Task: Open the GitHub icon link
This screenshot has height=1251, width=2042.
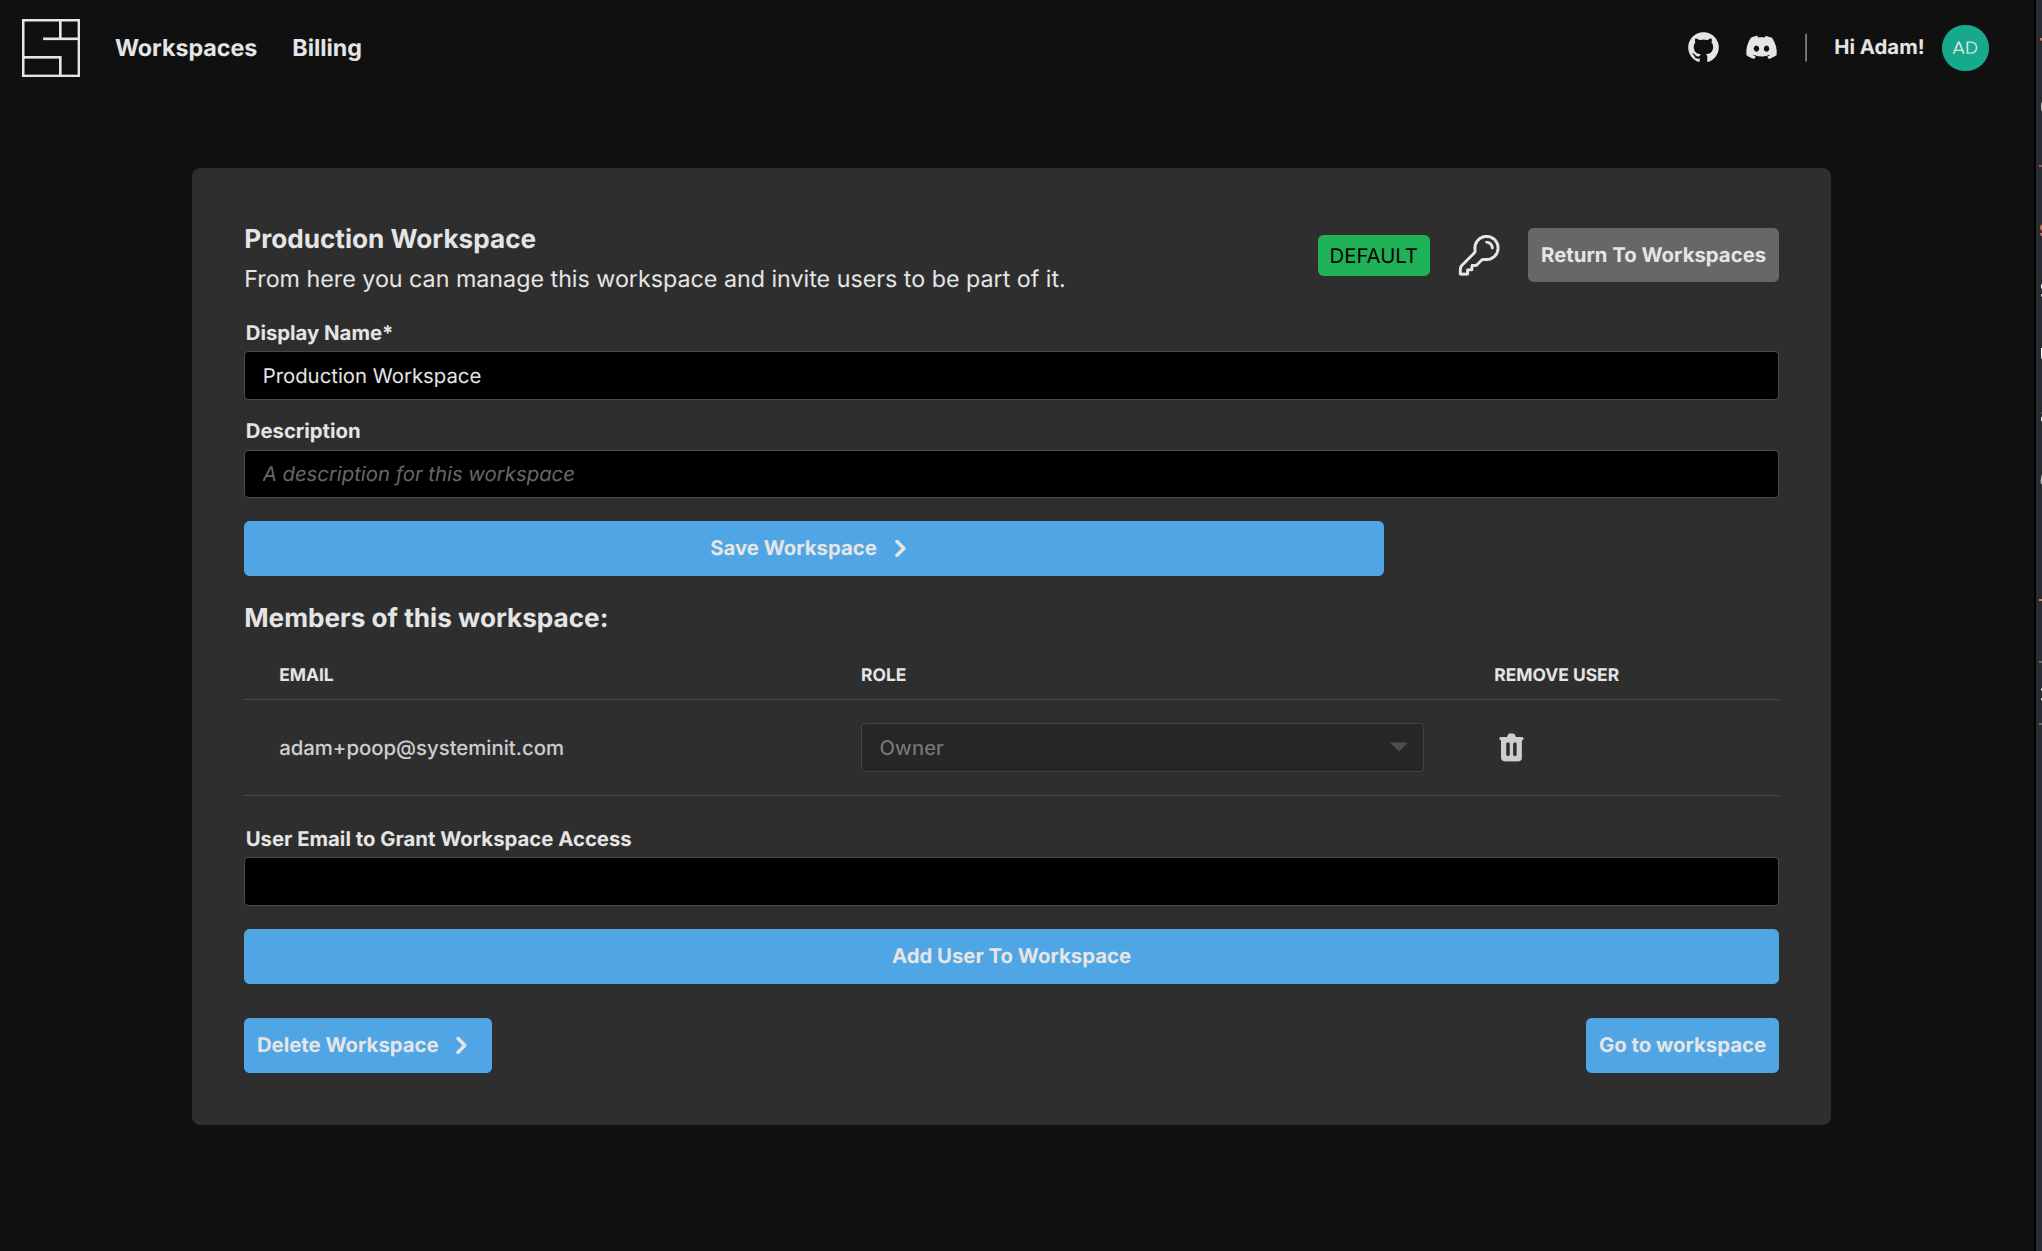Action: point(1703,48)
